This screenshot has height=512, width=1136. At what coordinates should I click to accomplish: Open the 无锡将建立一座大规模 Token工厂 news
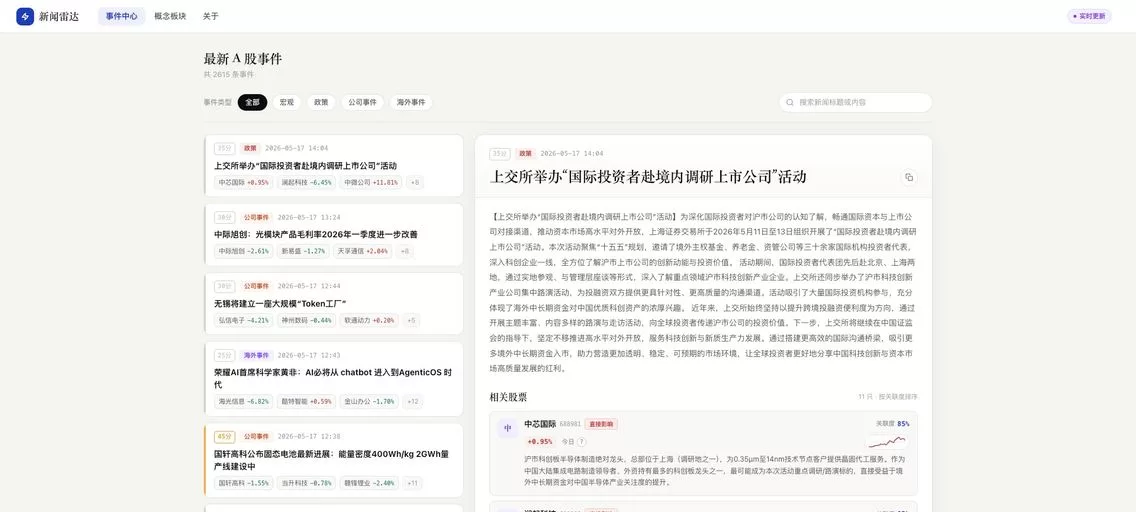pyautogui.click(x=334, y=303)
